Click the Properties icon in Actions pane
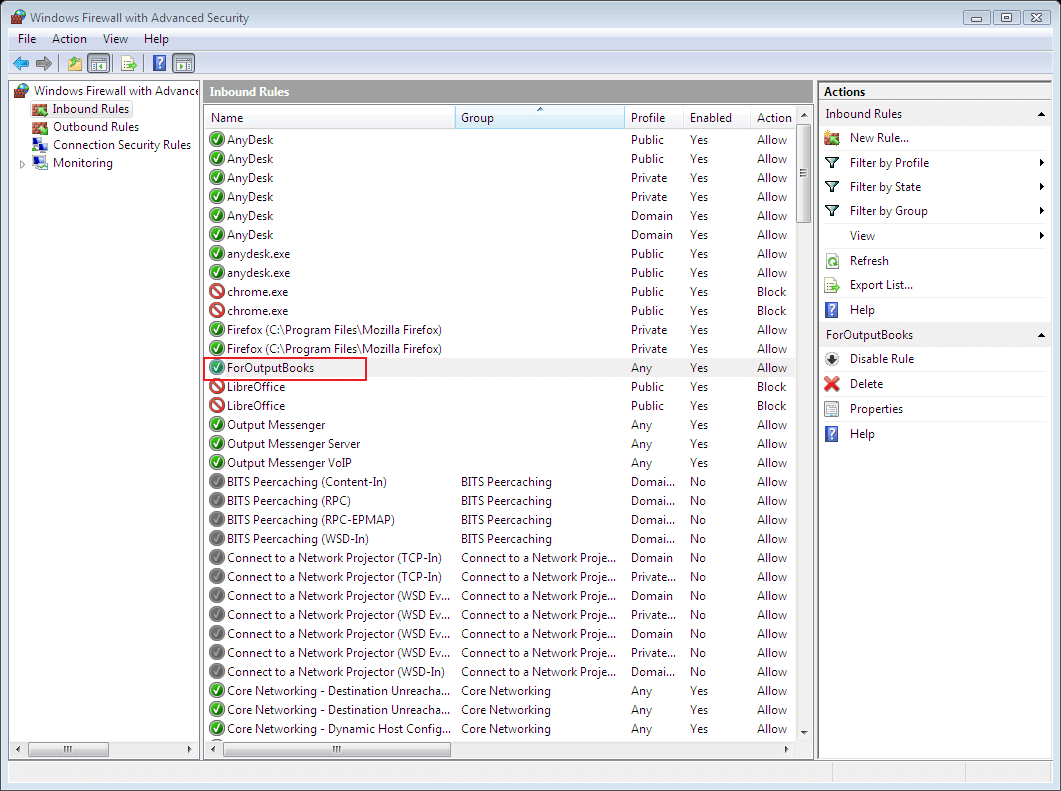This screenshot has width=1061, height=791. coord(832,409)
